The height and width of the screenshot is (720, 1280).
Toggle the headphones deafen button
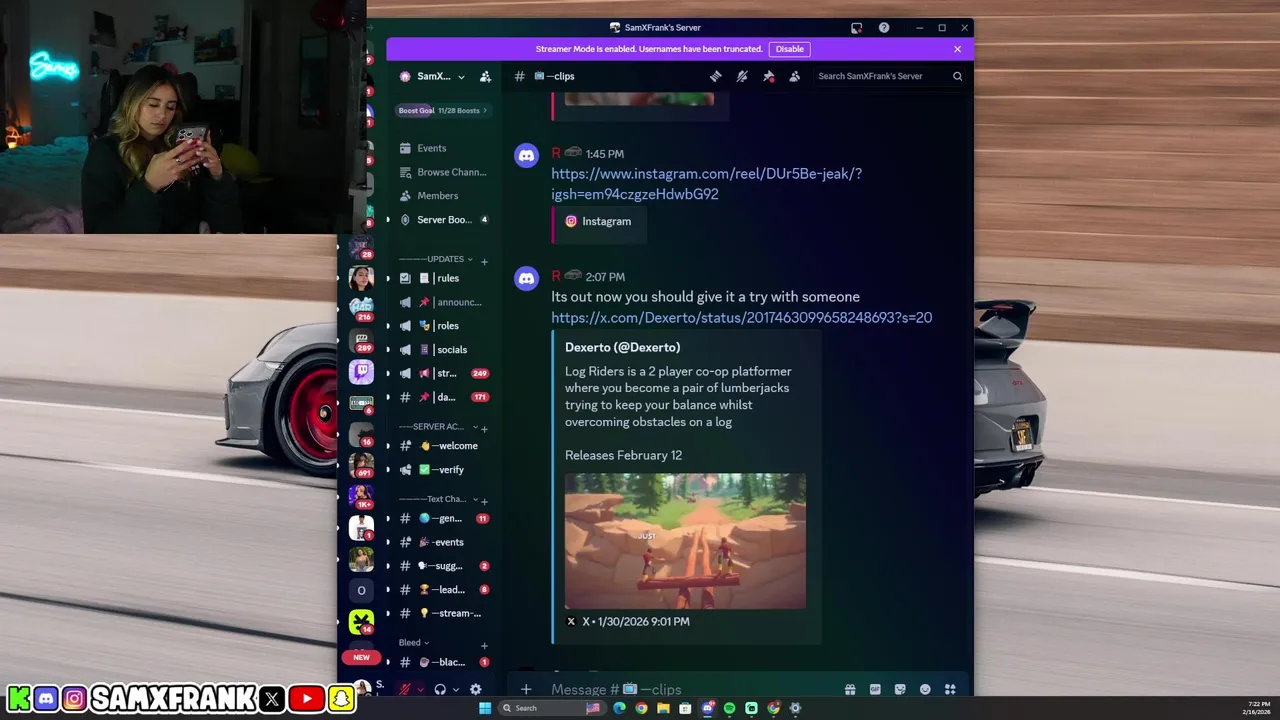point(440,689)
